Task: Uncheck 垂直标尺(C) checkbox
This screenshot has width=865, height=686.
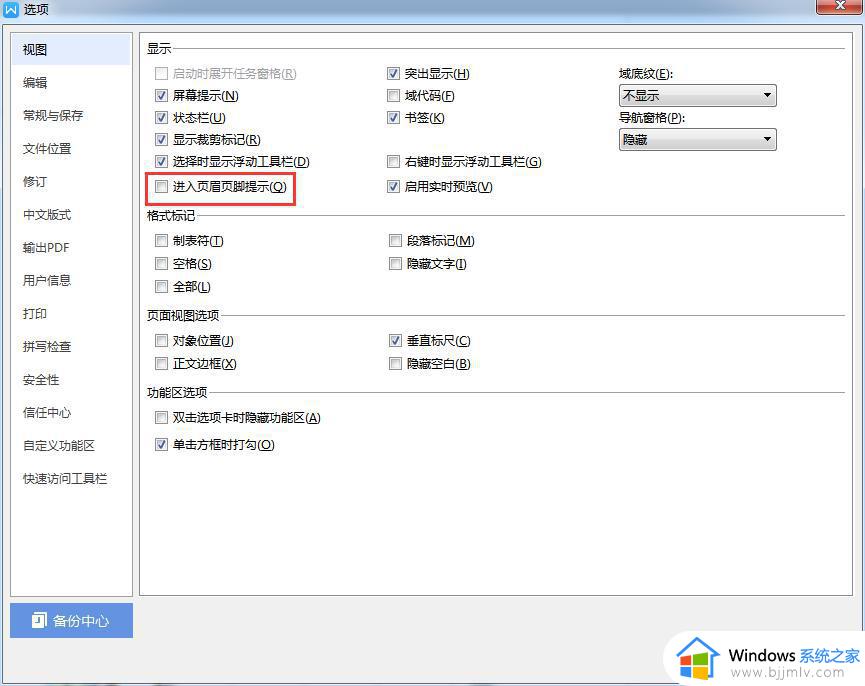Action: (x=395, y=340)
